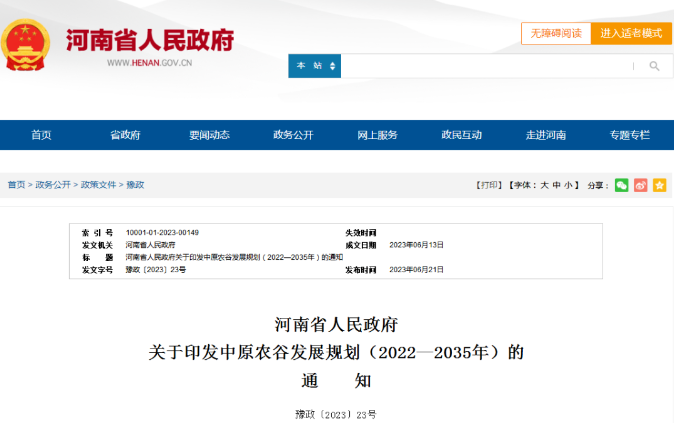The width and height of the screenshot is (676, 439).
Task: Click the national emblem logo
Action: coord(26,43)
